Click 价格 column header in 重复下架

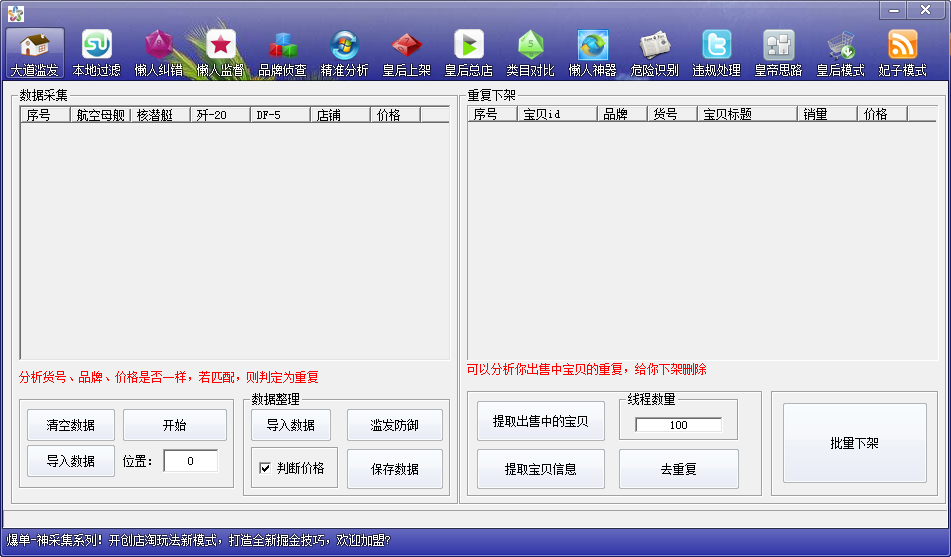[882, 113]
